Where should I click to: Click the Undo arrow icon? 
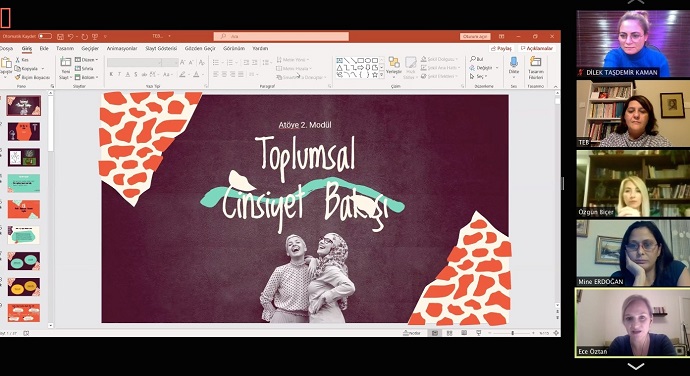pyautogui.click(x=70, y=37)
